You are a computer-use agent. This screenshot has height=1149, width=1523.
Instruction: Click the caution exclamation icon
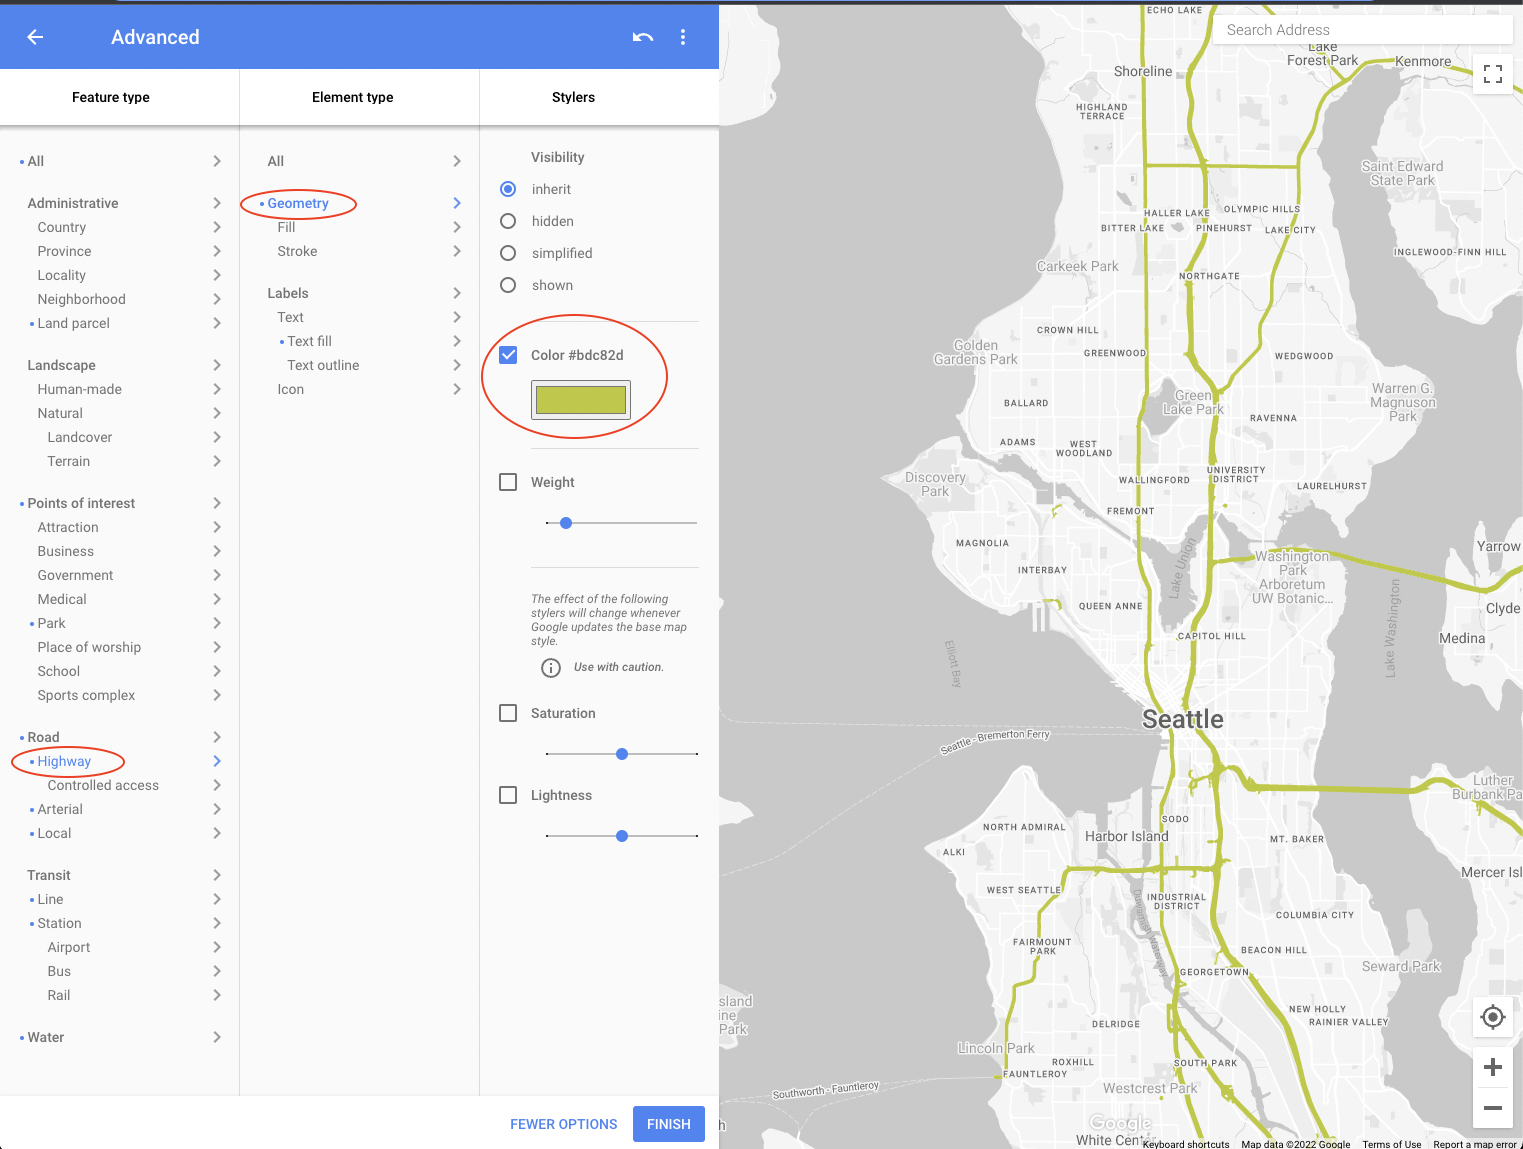pos(551,667)
